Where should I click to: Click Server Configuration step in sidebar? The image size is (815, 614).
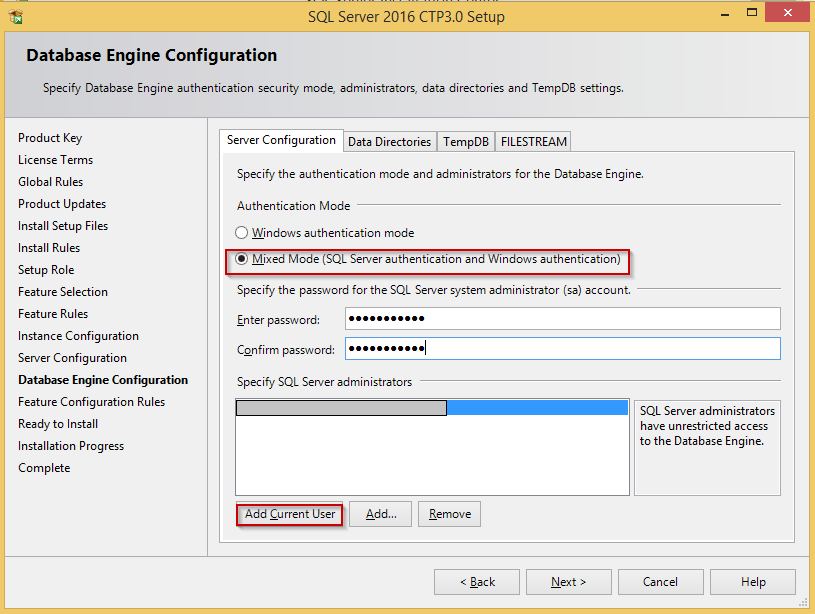click(x=72, y=358)
